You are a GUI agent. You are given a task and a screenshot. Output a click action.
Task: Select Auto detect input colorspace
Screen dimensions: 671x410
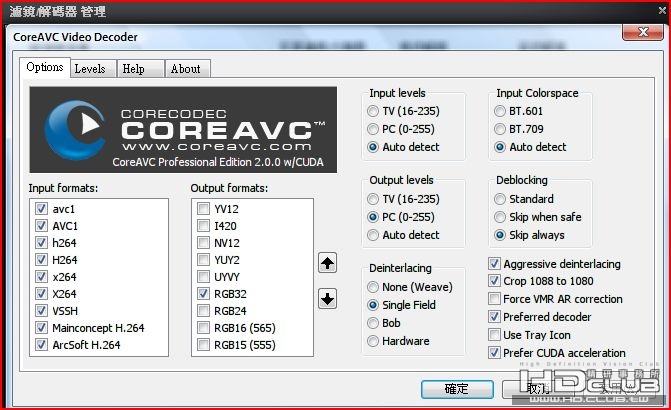pos(500,147)
